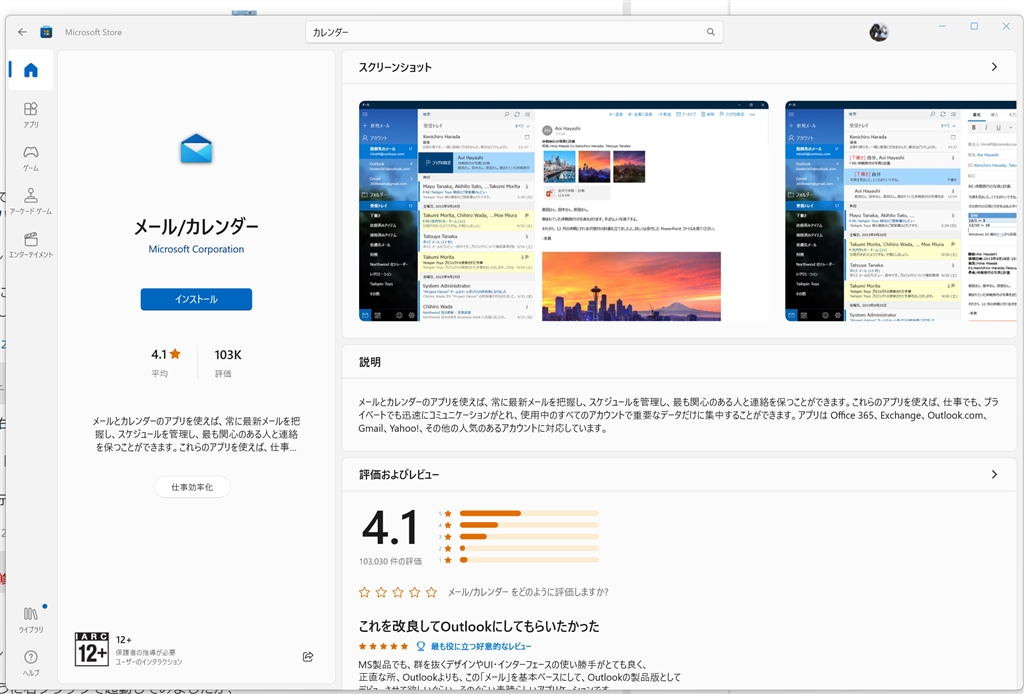The height and width of the screenshot is (694, 1024).
Task: Click the share icon
Action: pos(308,657)
